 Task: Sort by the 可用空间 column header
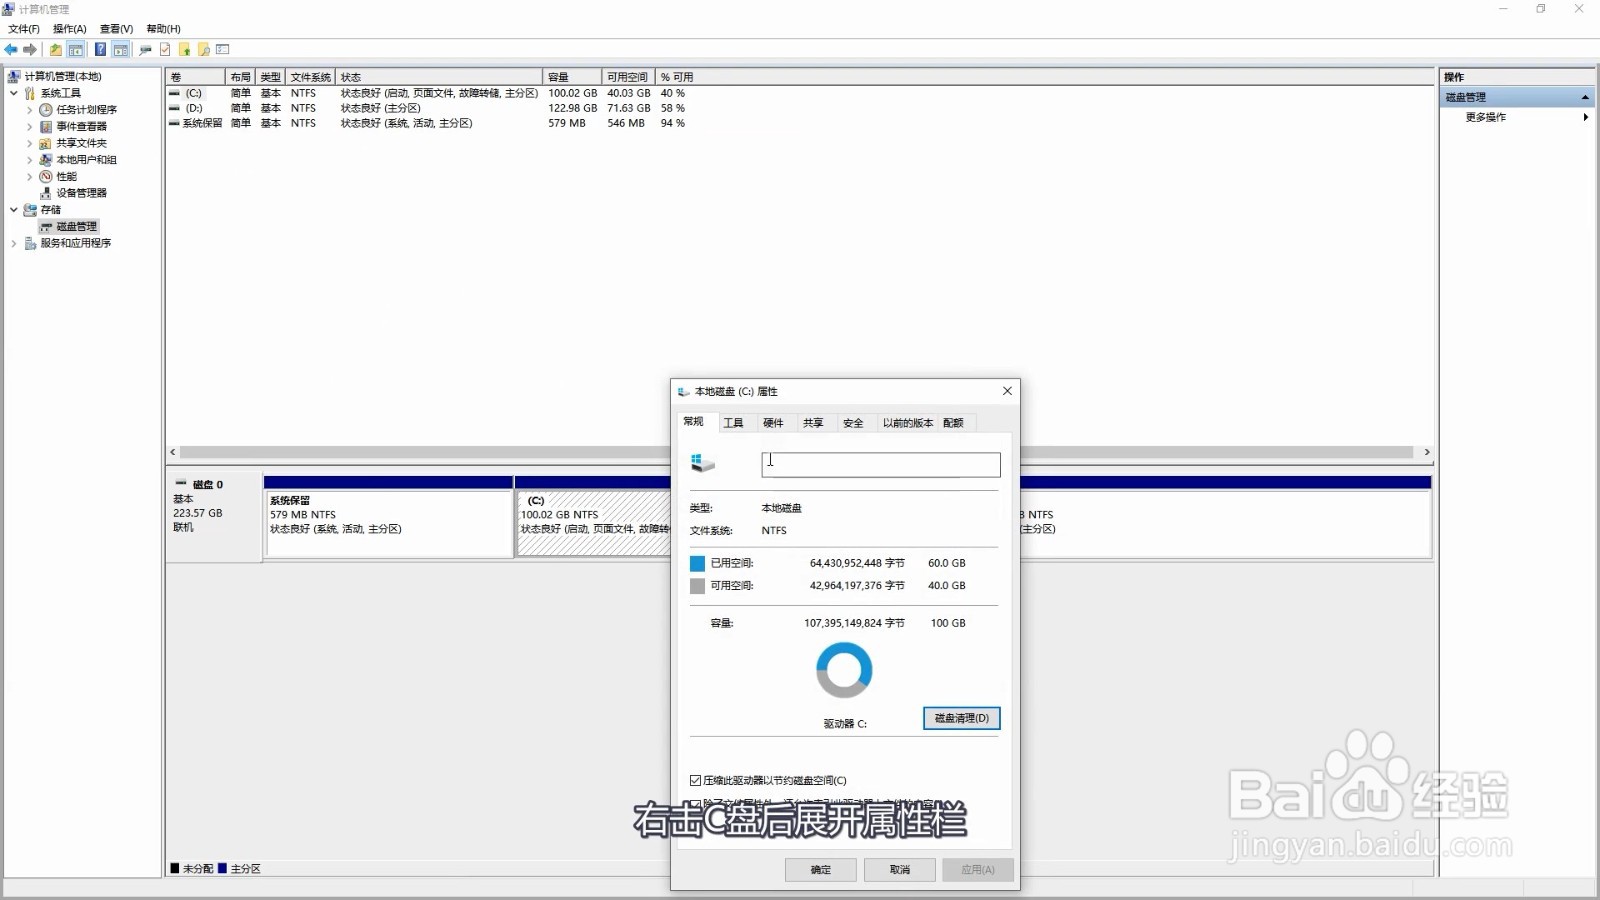point(629,77)
